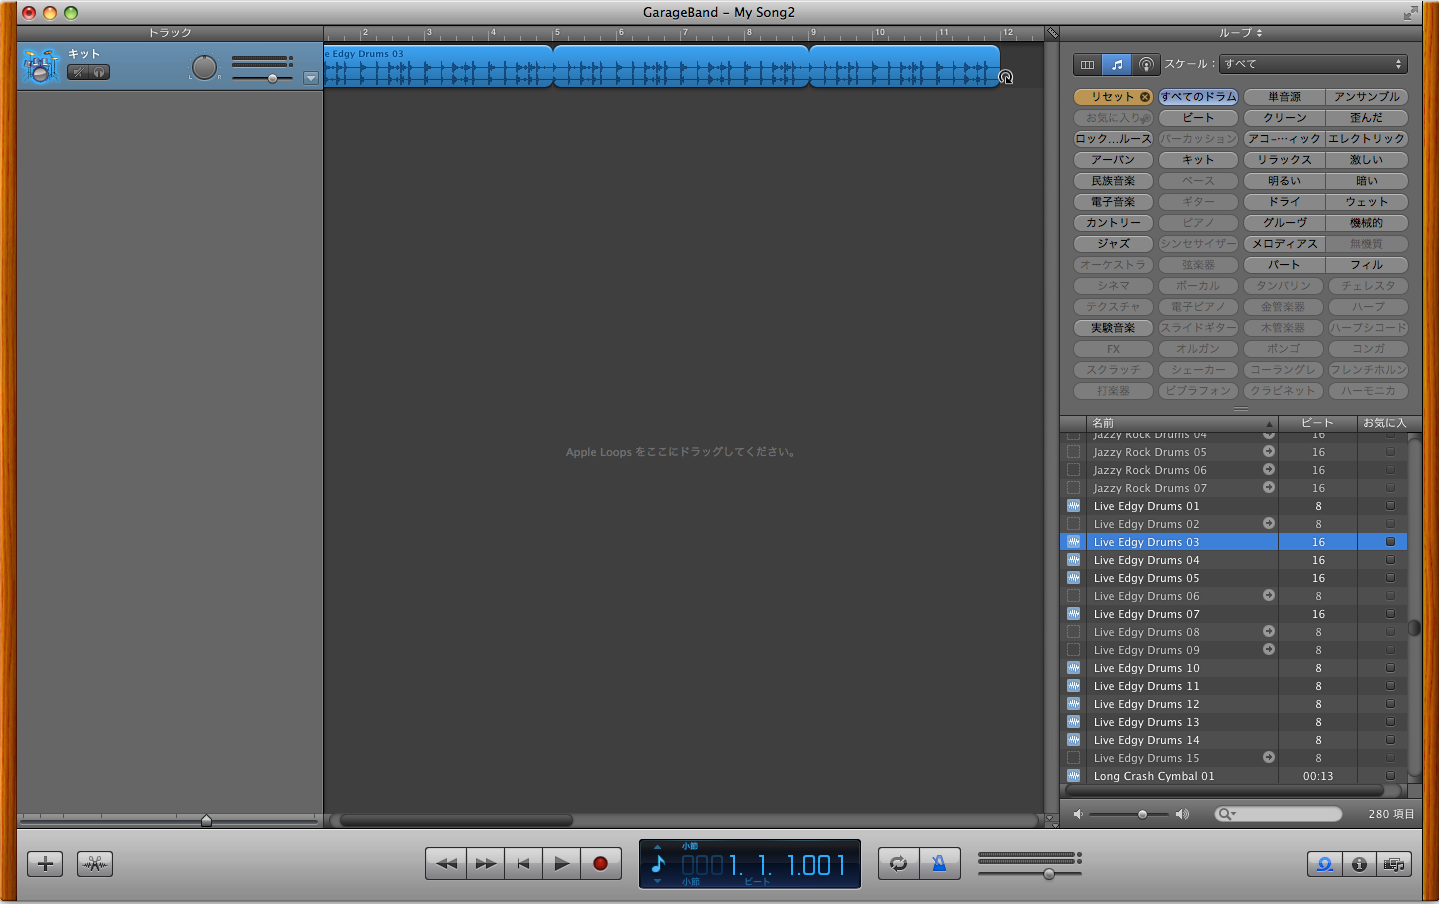Filter loops by ドライ
Screen dimensions: 1439x904
1284,202
